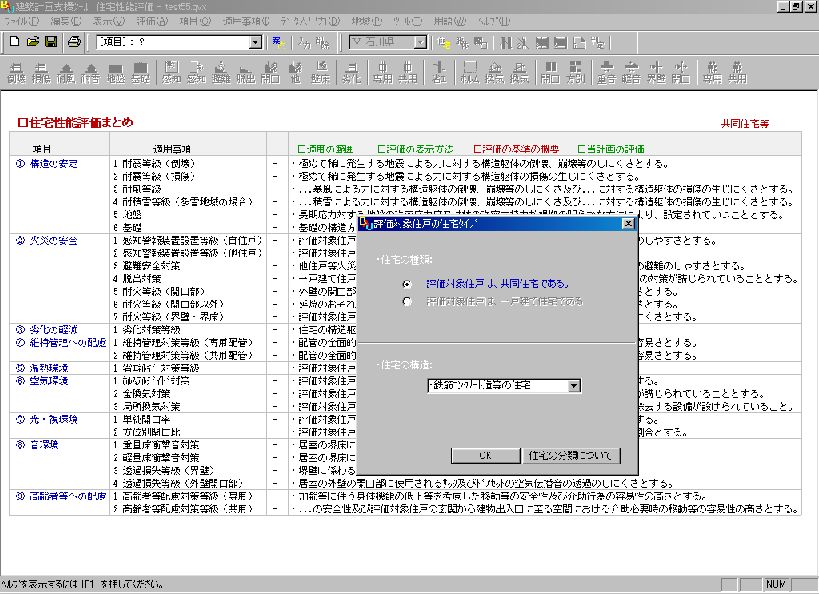819x594 pixels.
Task: Click the 脱出 (escape) toolbar icon
Action: coord(245,73)
